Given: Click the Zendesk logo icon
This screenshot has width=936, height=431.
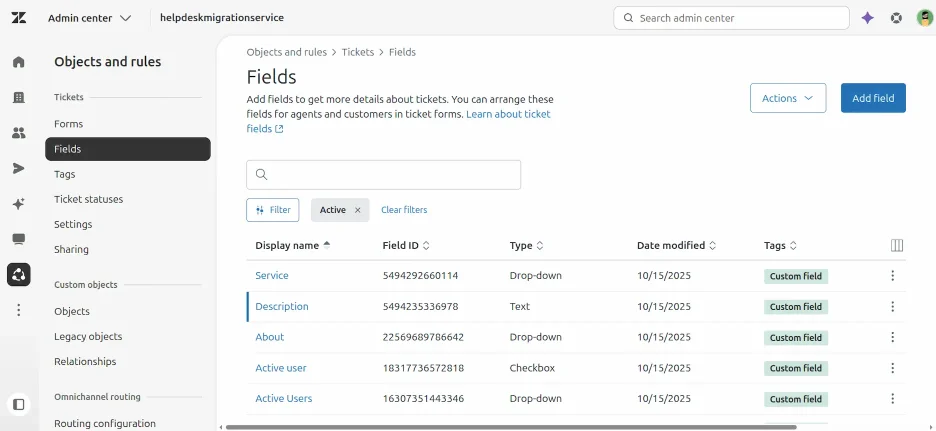Looking at the screenshot, I should click(x=19, y=18).
